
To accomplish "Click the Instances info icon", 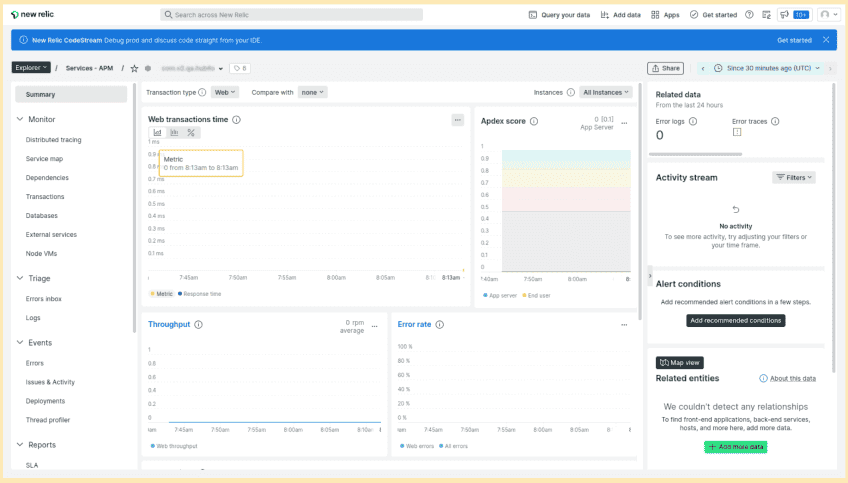I will click(571, 92).
